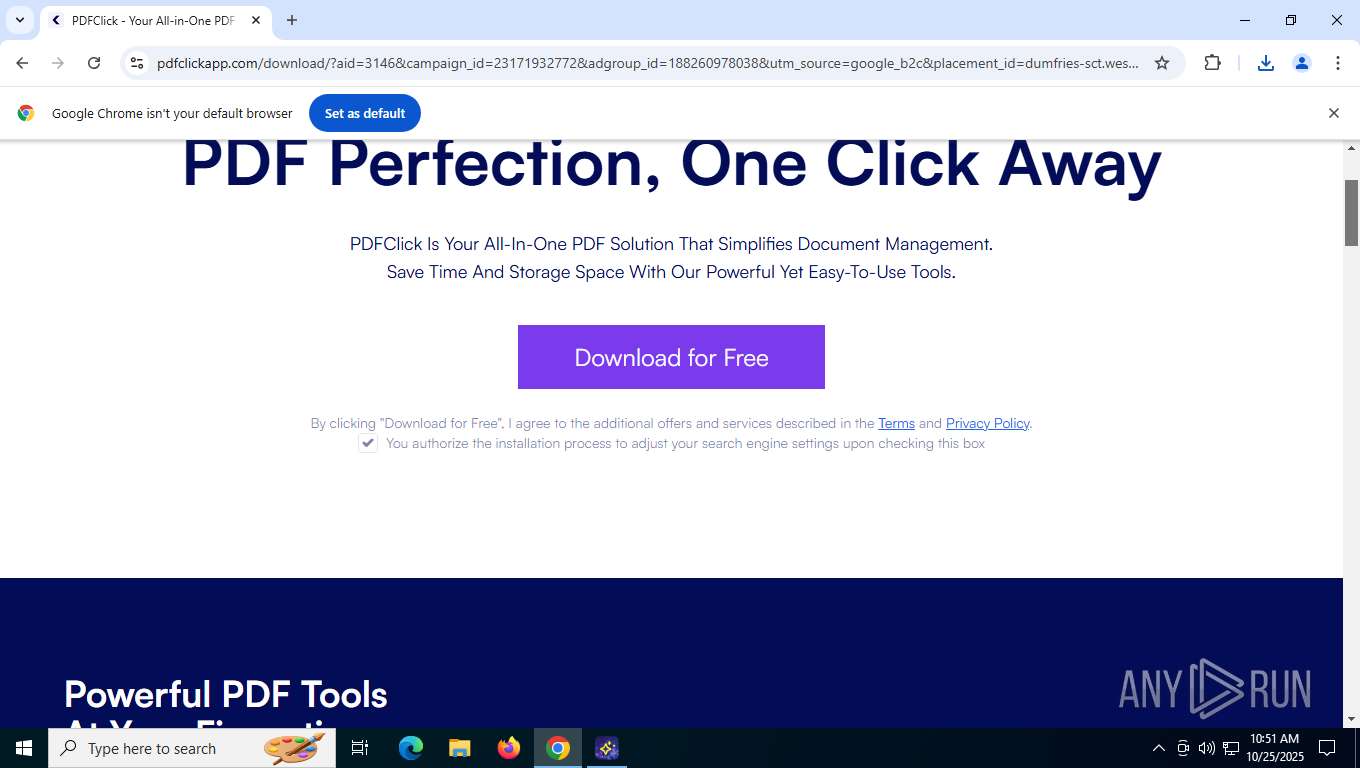The width and height of the screenshot is (1360, 768).
Task: Select the PDFClick browser tab
Action: point(153,20)
